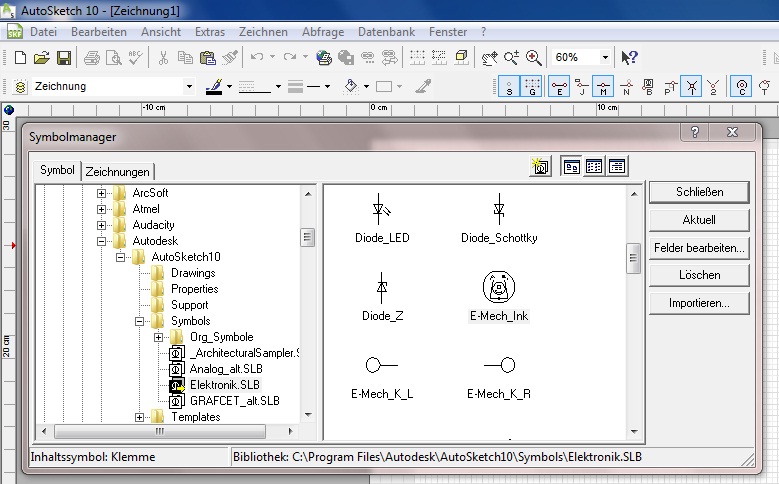
Task: Collapse the Symbols folder node
Action: click(140, 321)
